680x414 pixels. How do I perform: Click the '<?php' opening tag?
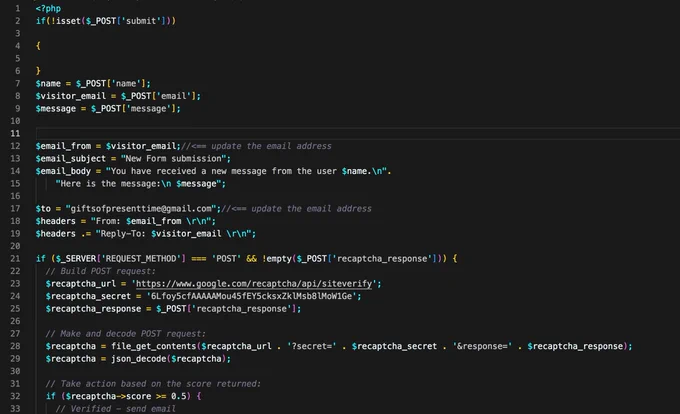tap(48, 8)
